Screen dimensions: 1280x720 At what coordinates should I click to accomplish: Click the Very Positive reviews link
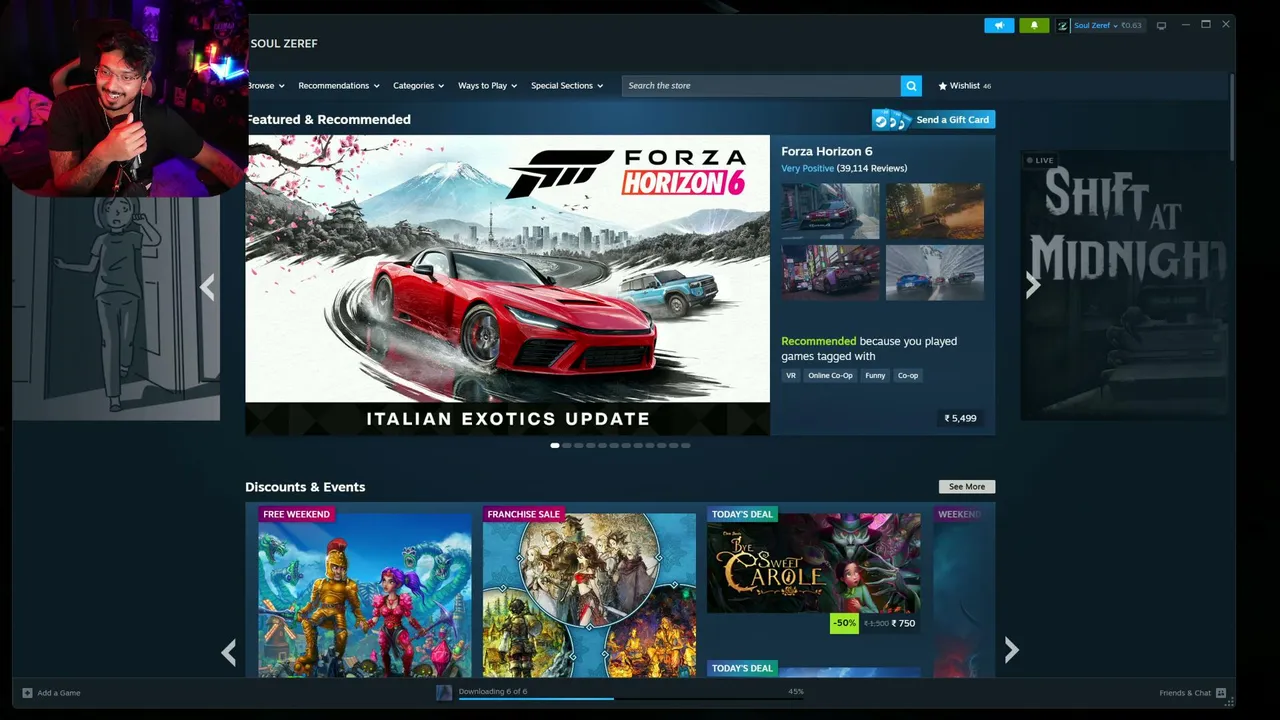[807, 169]
